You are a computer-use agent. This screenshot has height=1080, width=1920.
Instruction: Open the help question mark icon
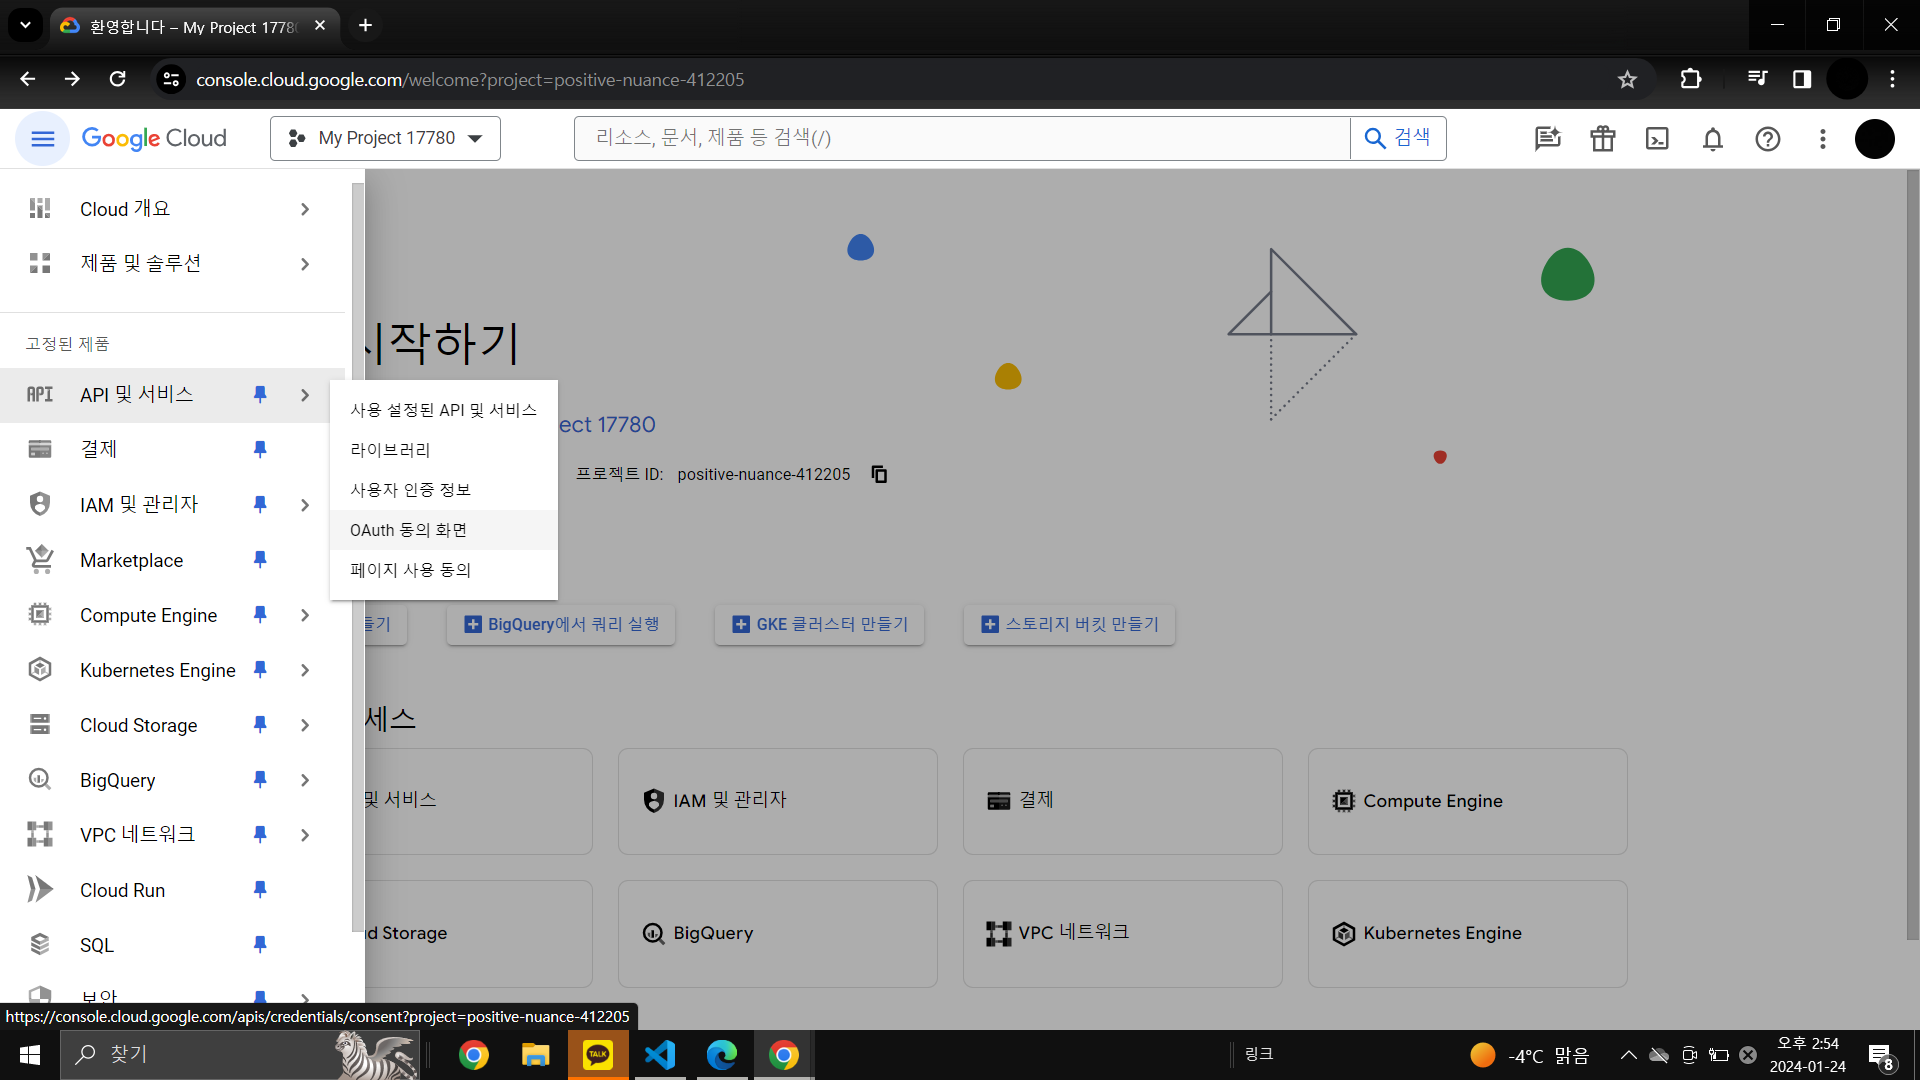click(1767, 139)
